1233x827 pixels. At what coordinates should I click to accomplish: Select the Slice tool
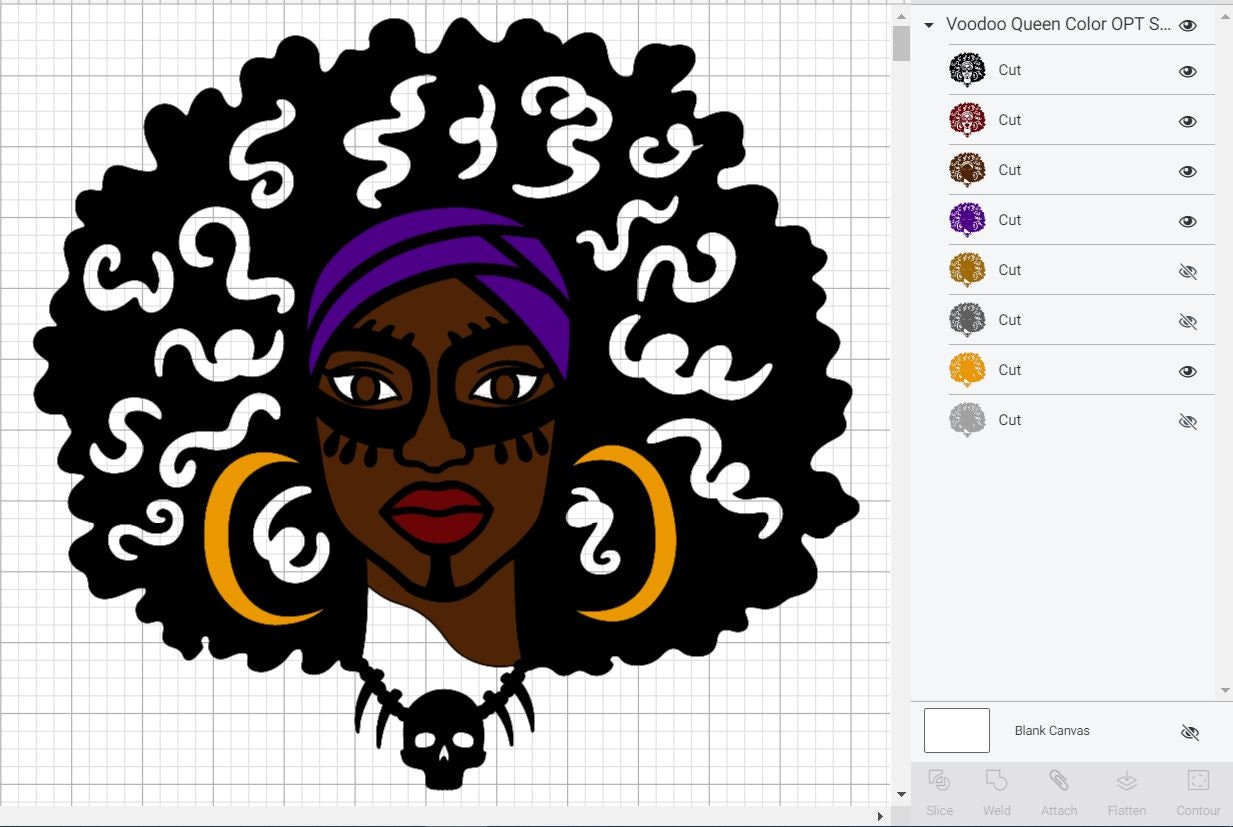pyautogui.click(x=939, y=793)
